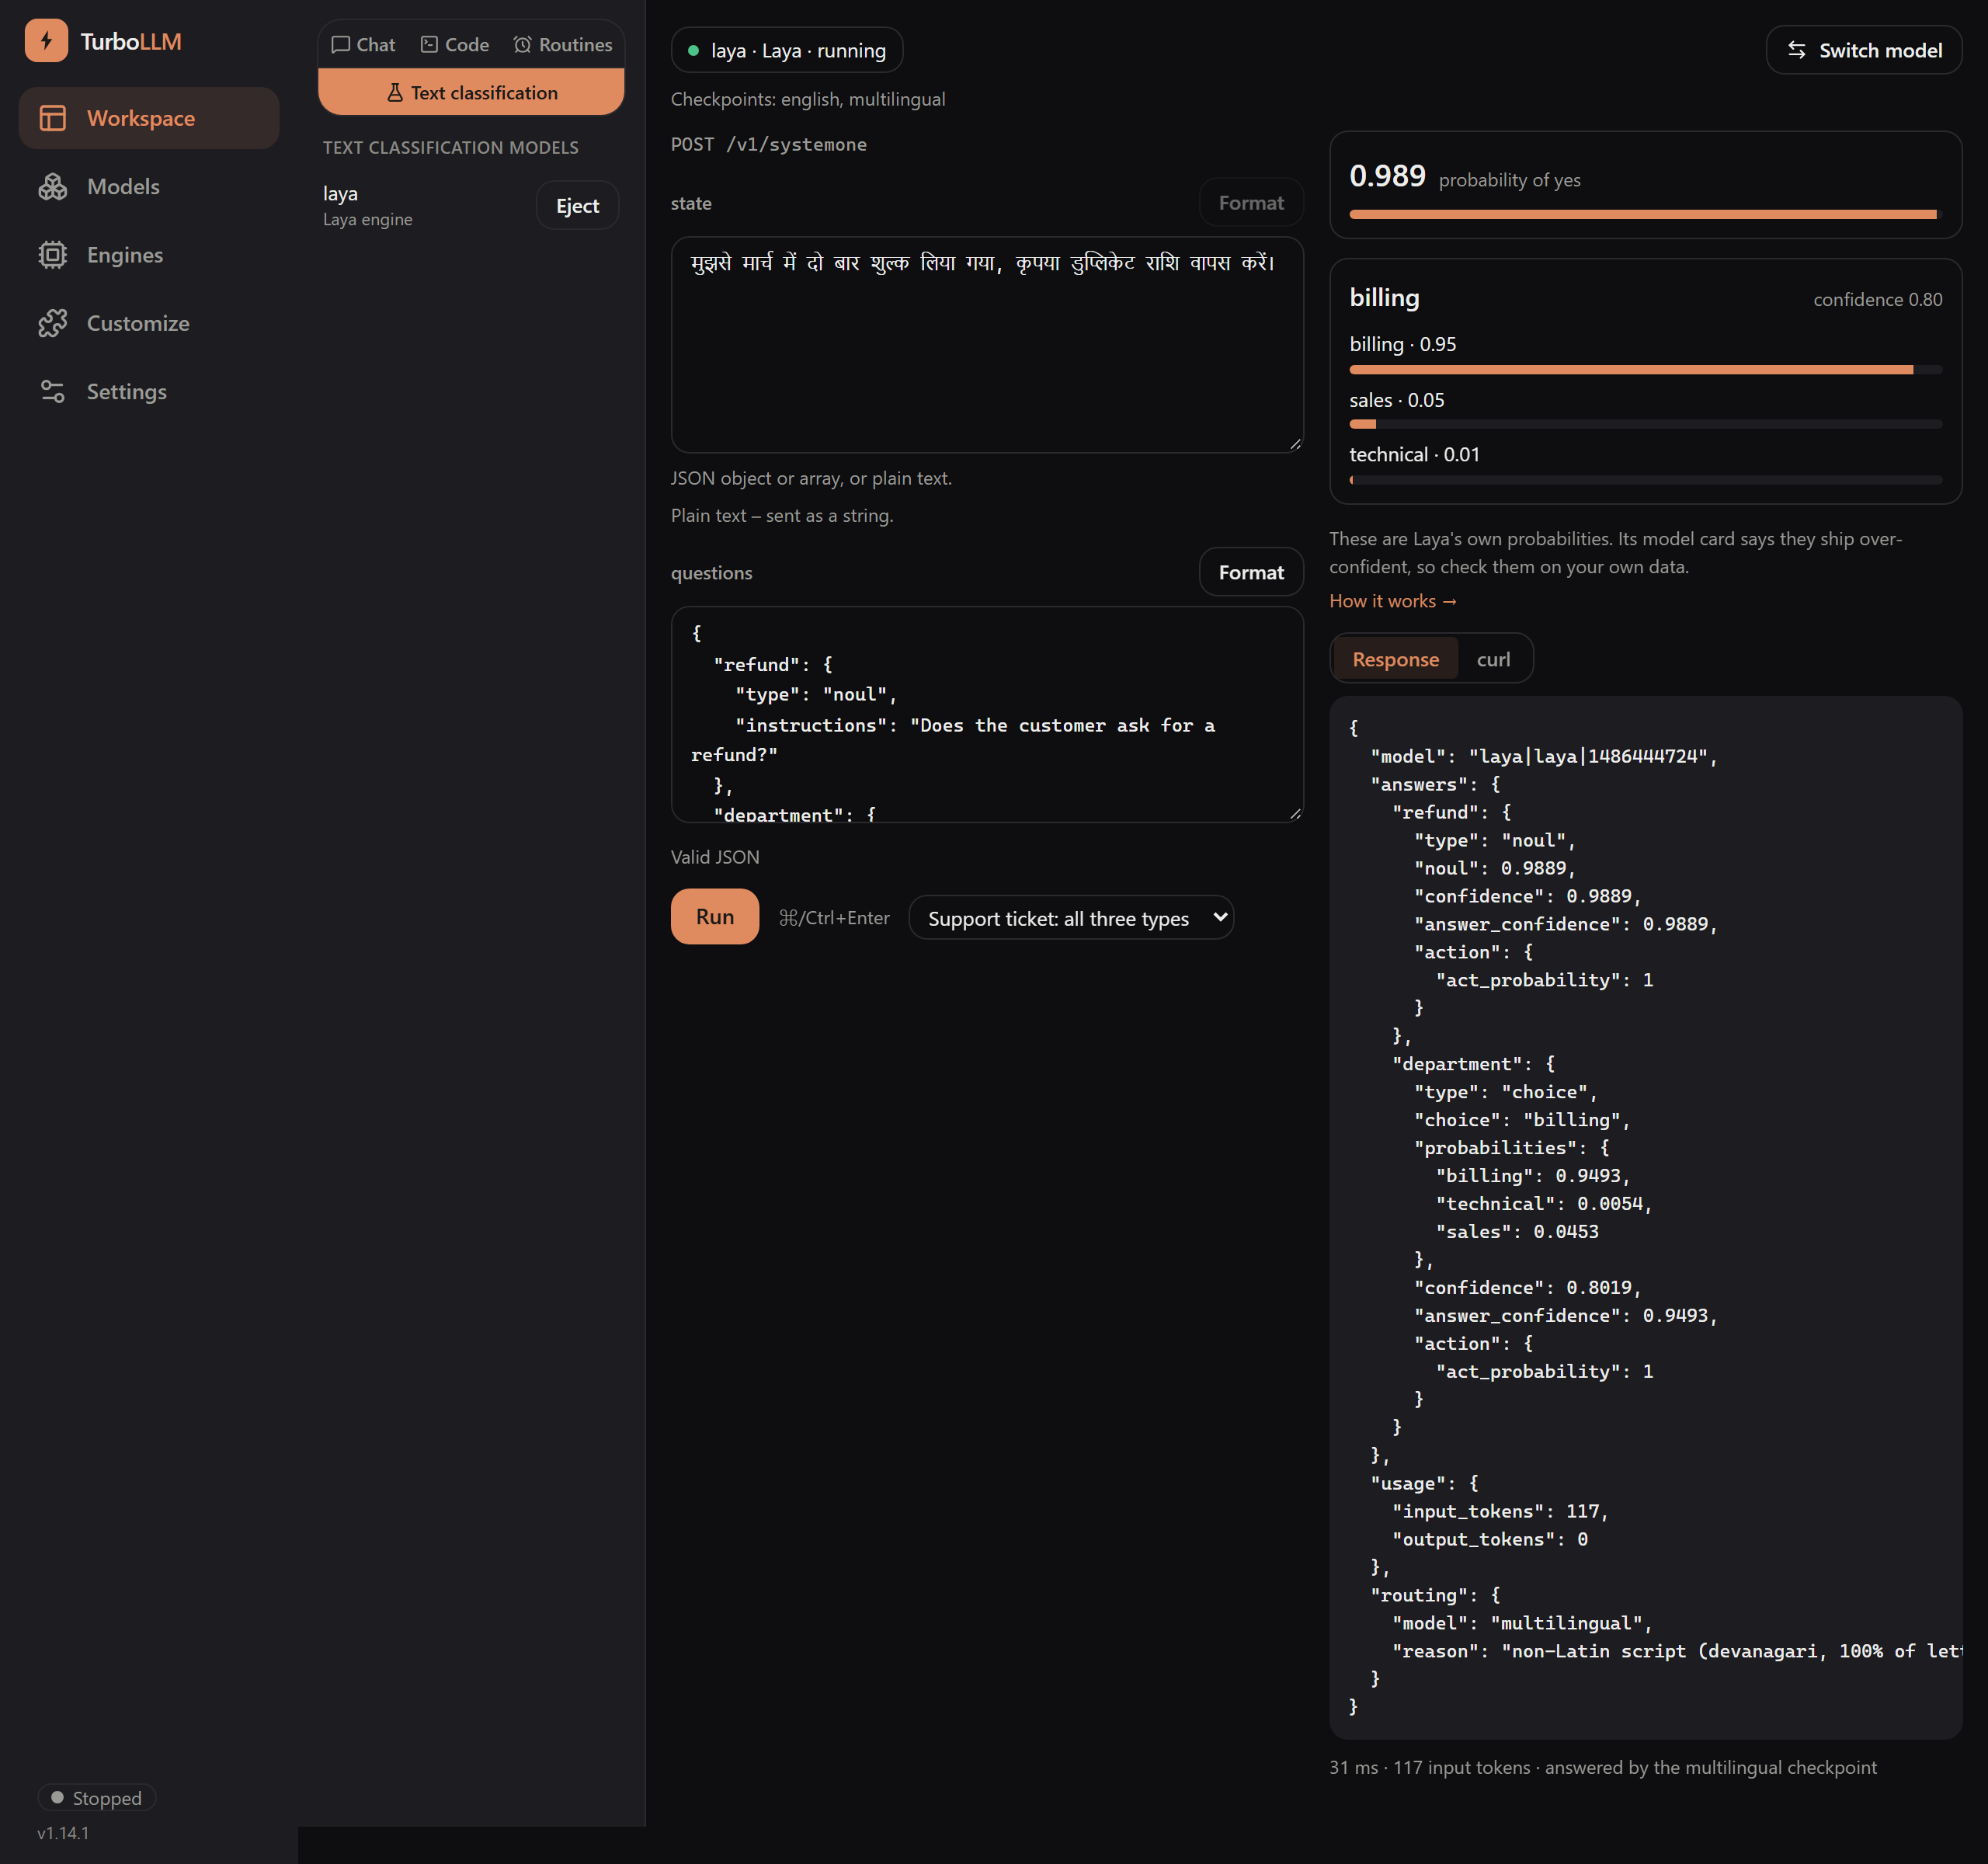Open the Support ticket preset dropdown
Image resolution: width=1988 pixels, height=1864 pixels.
click(x=1071, y=918)
